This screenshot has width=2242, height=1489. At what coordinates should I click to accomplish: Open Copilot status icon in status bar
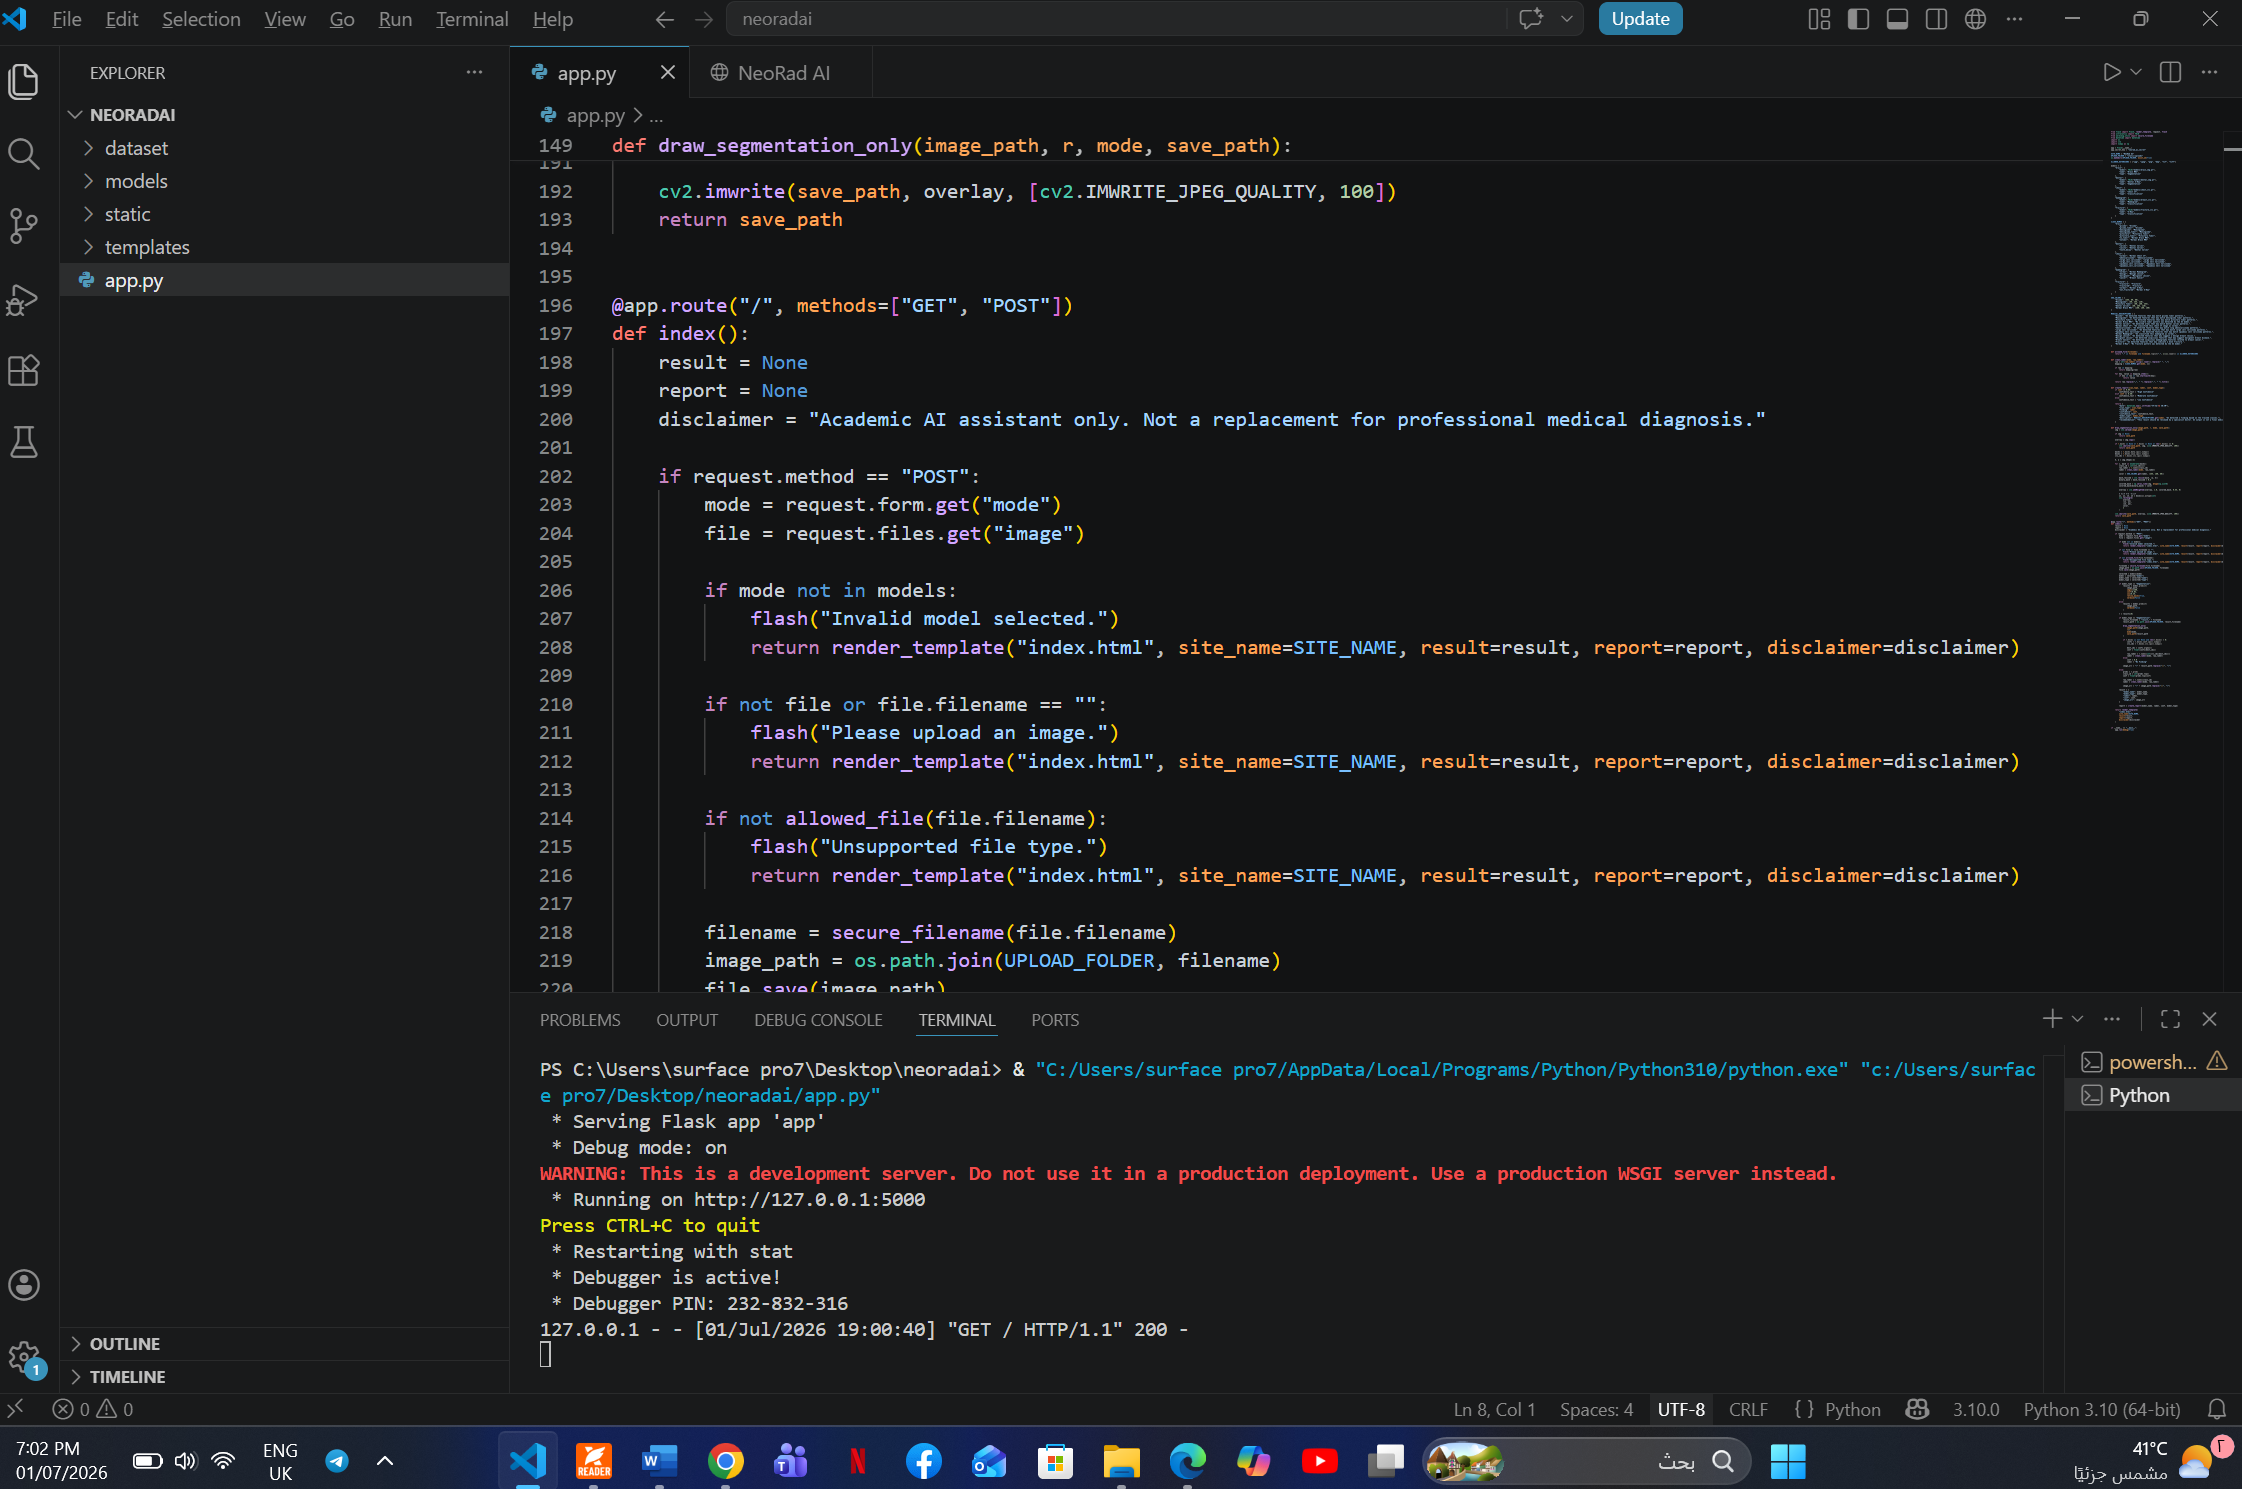[1917, 1409]
